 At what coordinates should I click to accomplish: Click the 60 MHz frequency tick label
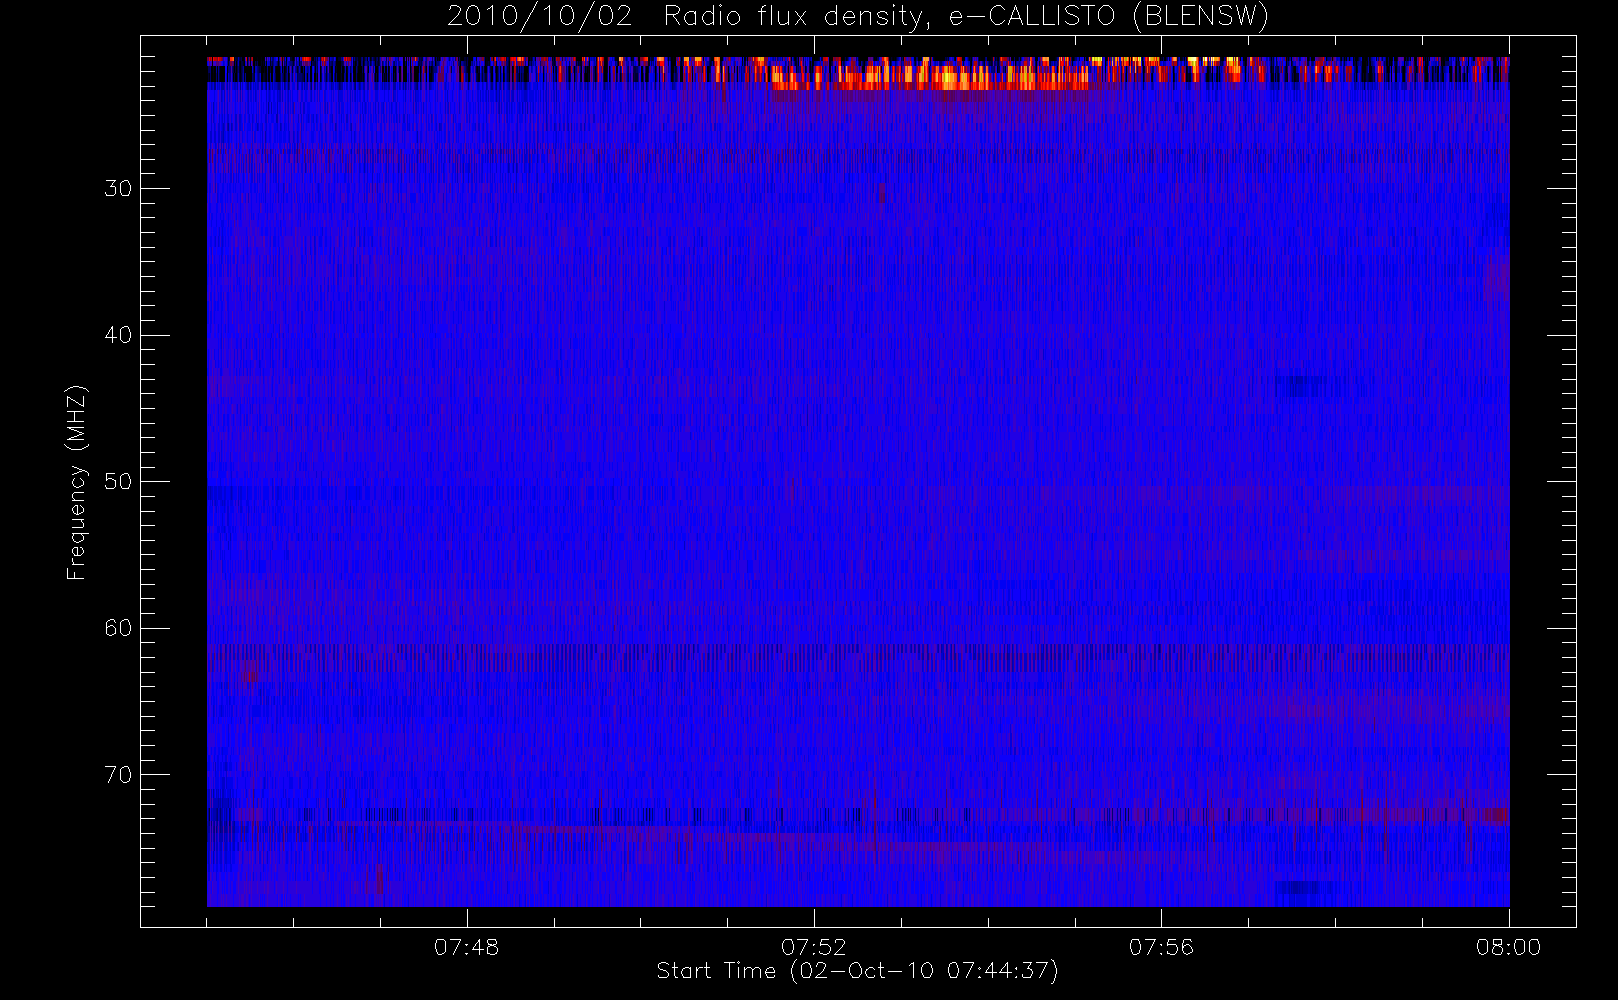click(x=118, y=628)
